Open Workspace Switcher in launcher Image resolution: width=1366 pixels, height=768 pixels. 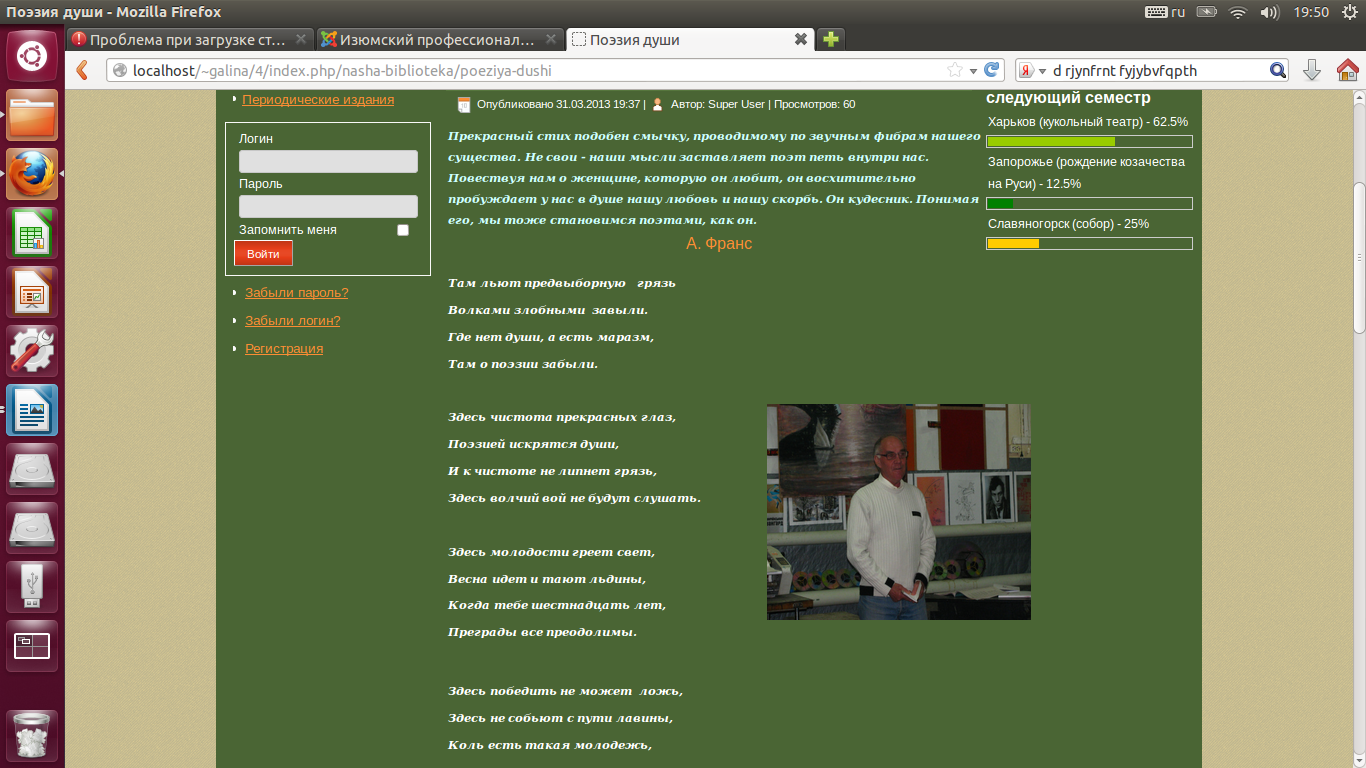coord(32,646)
